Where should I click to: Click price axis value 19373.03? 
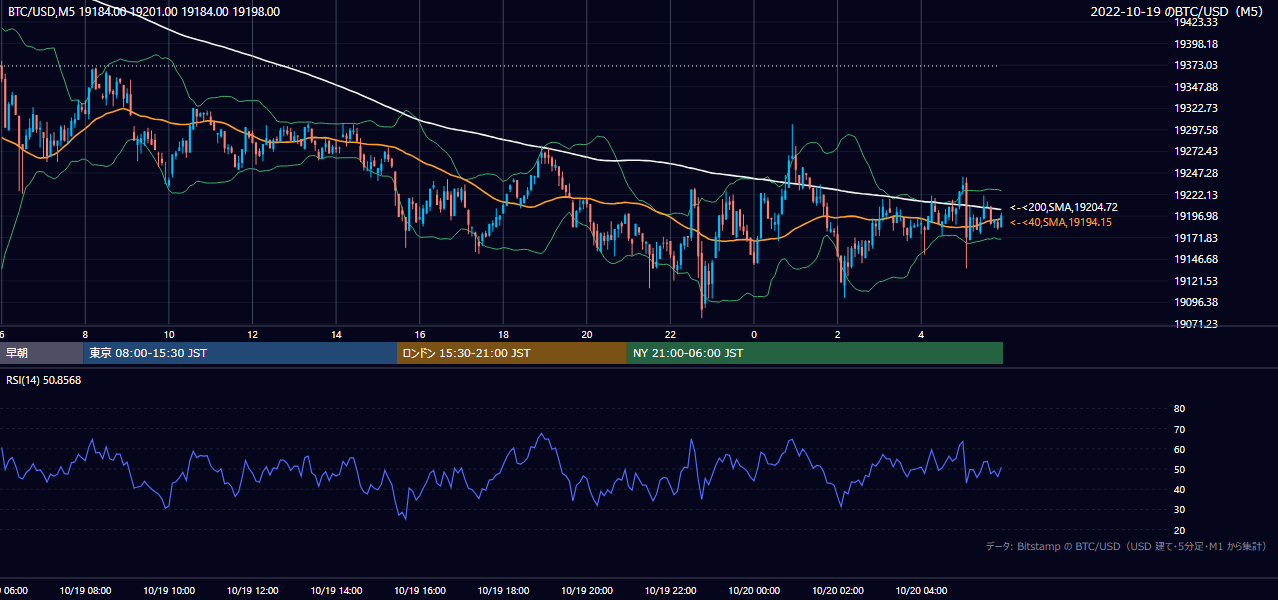click(x=1195, y=65)
